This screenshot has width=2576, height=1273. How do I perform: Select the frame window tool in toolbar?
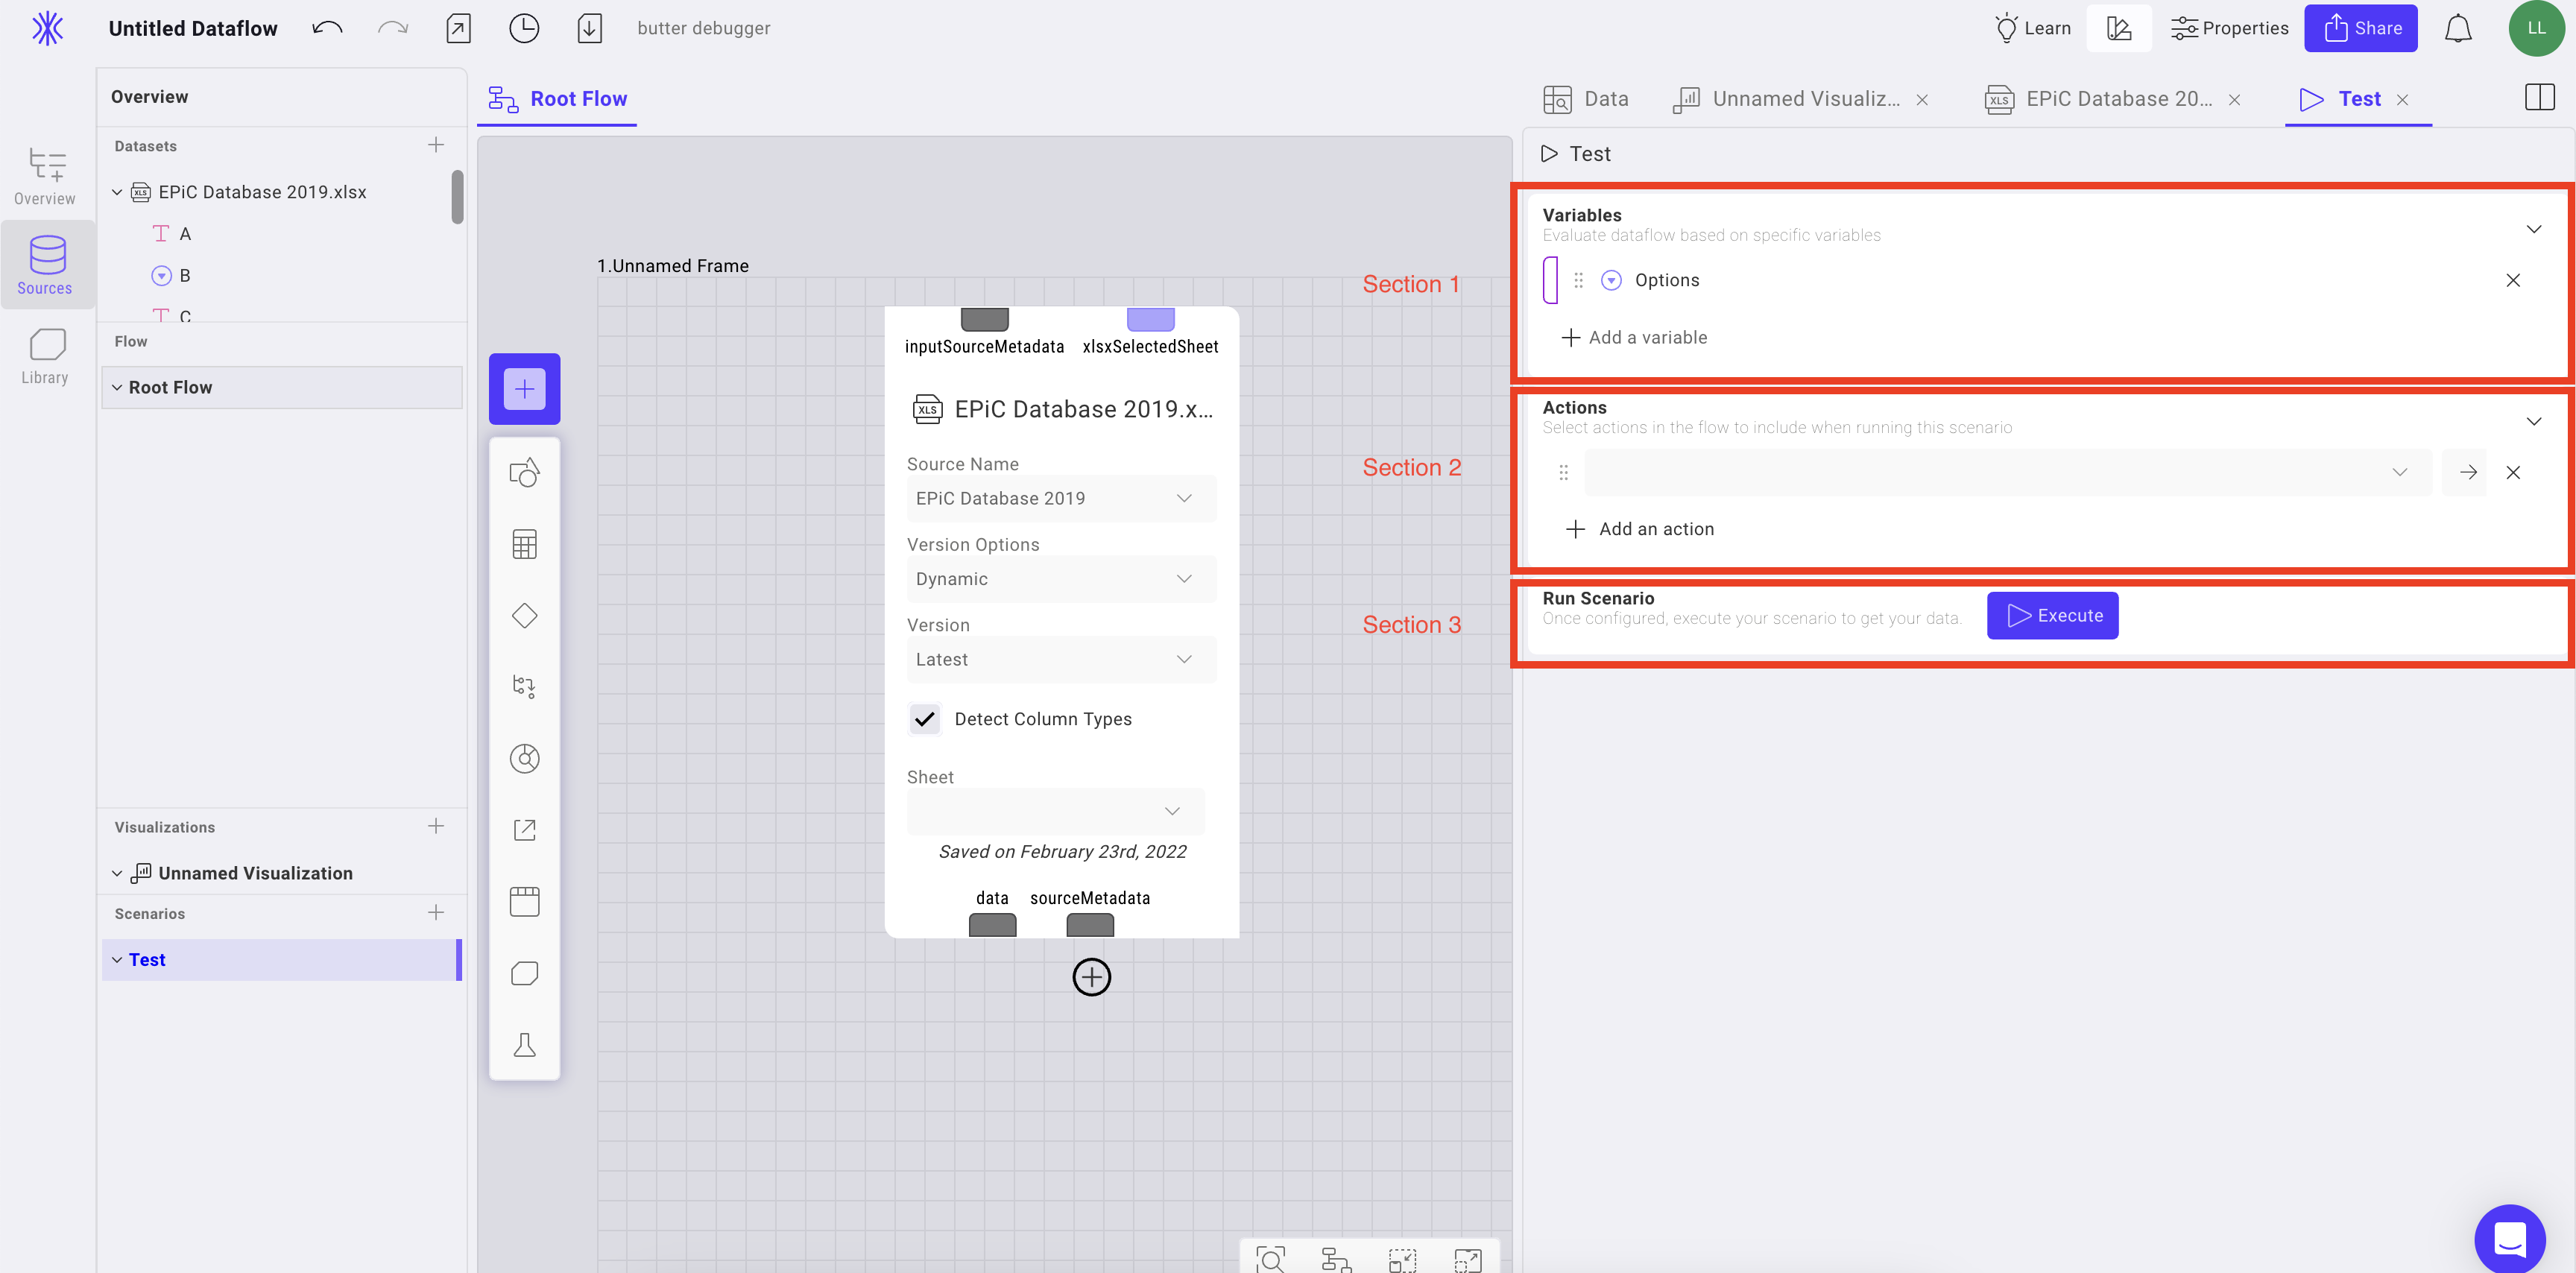pyautogui.click(x=524, y=901)
